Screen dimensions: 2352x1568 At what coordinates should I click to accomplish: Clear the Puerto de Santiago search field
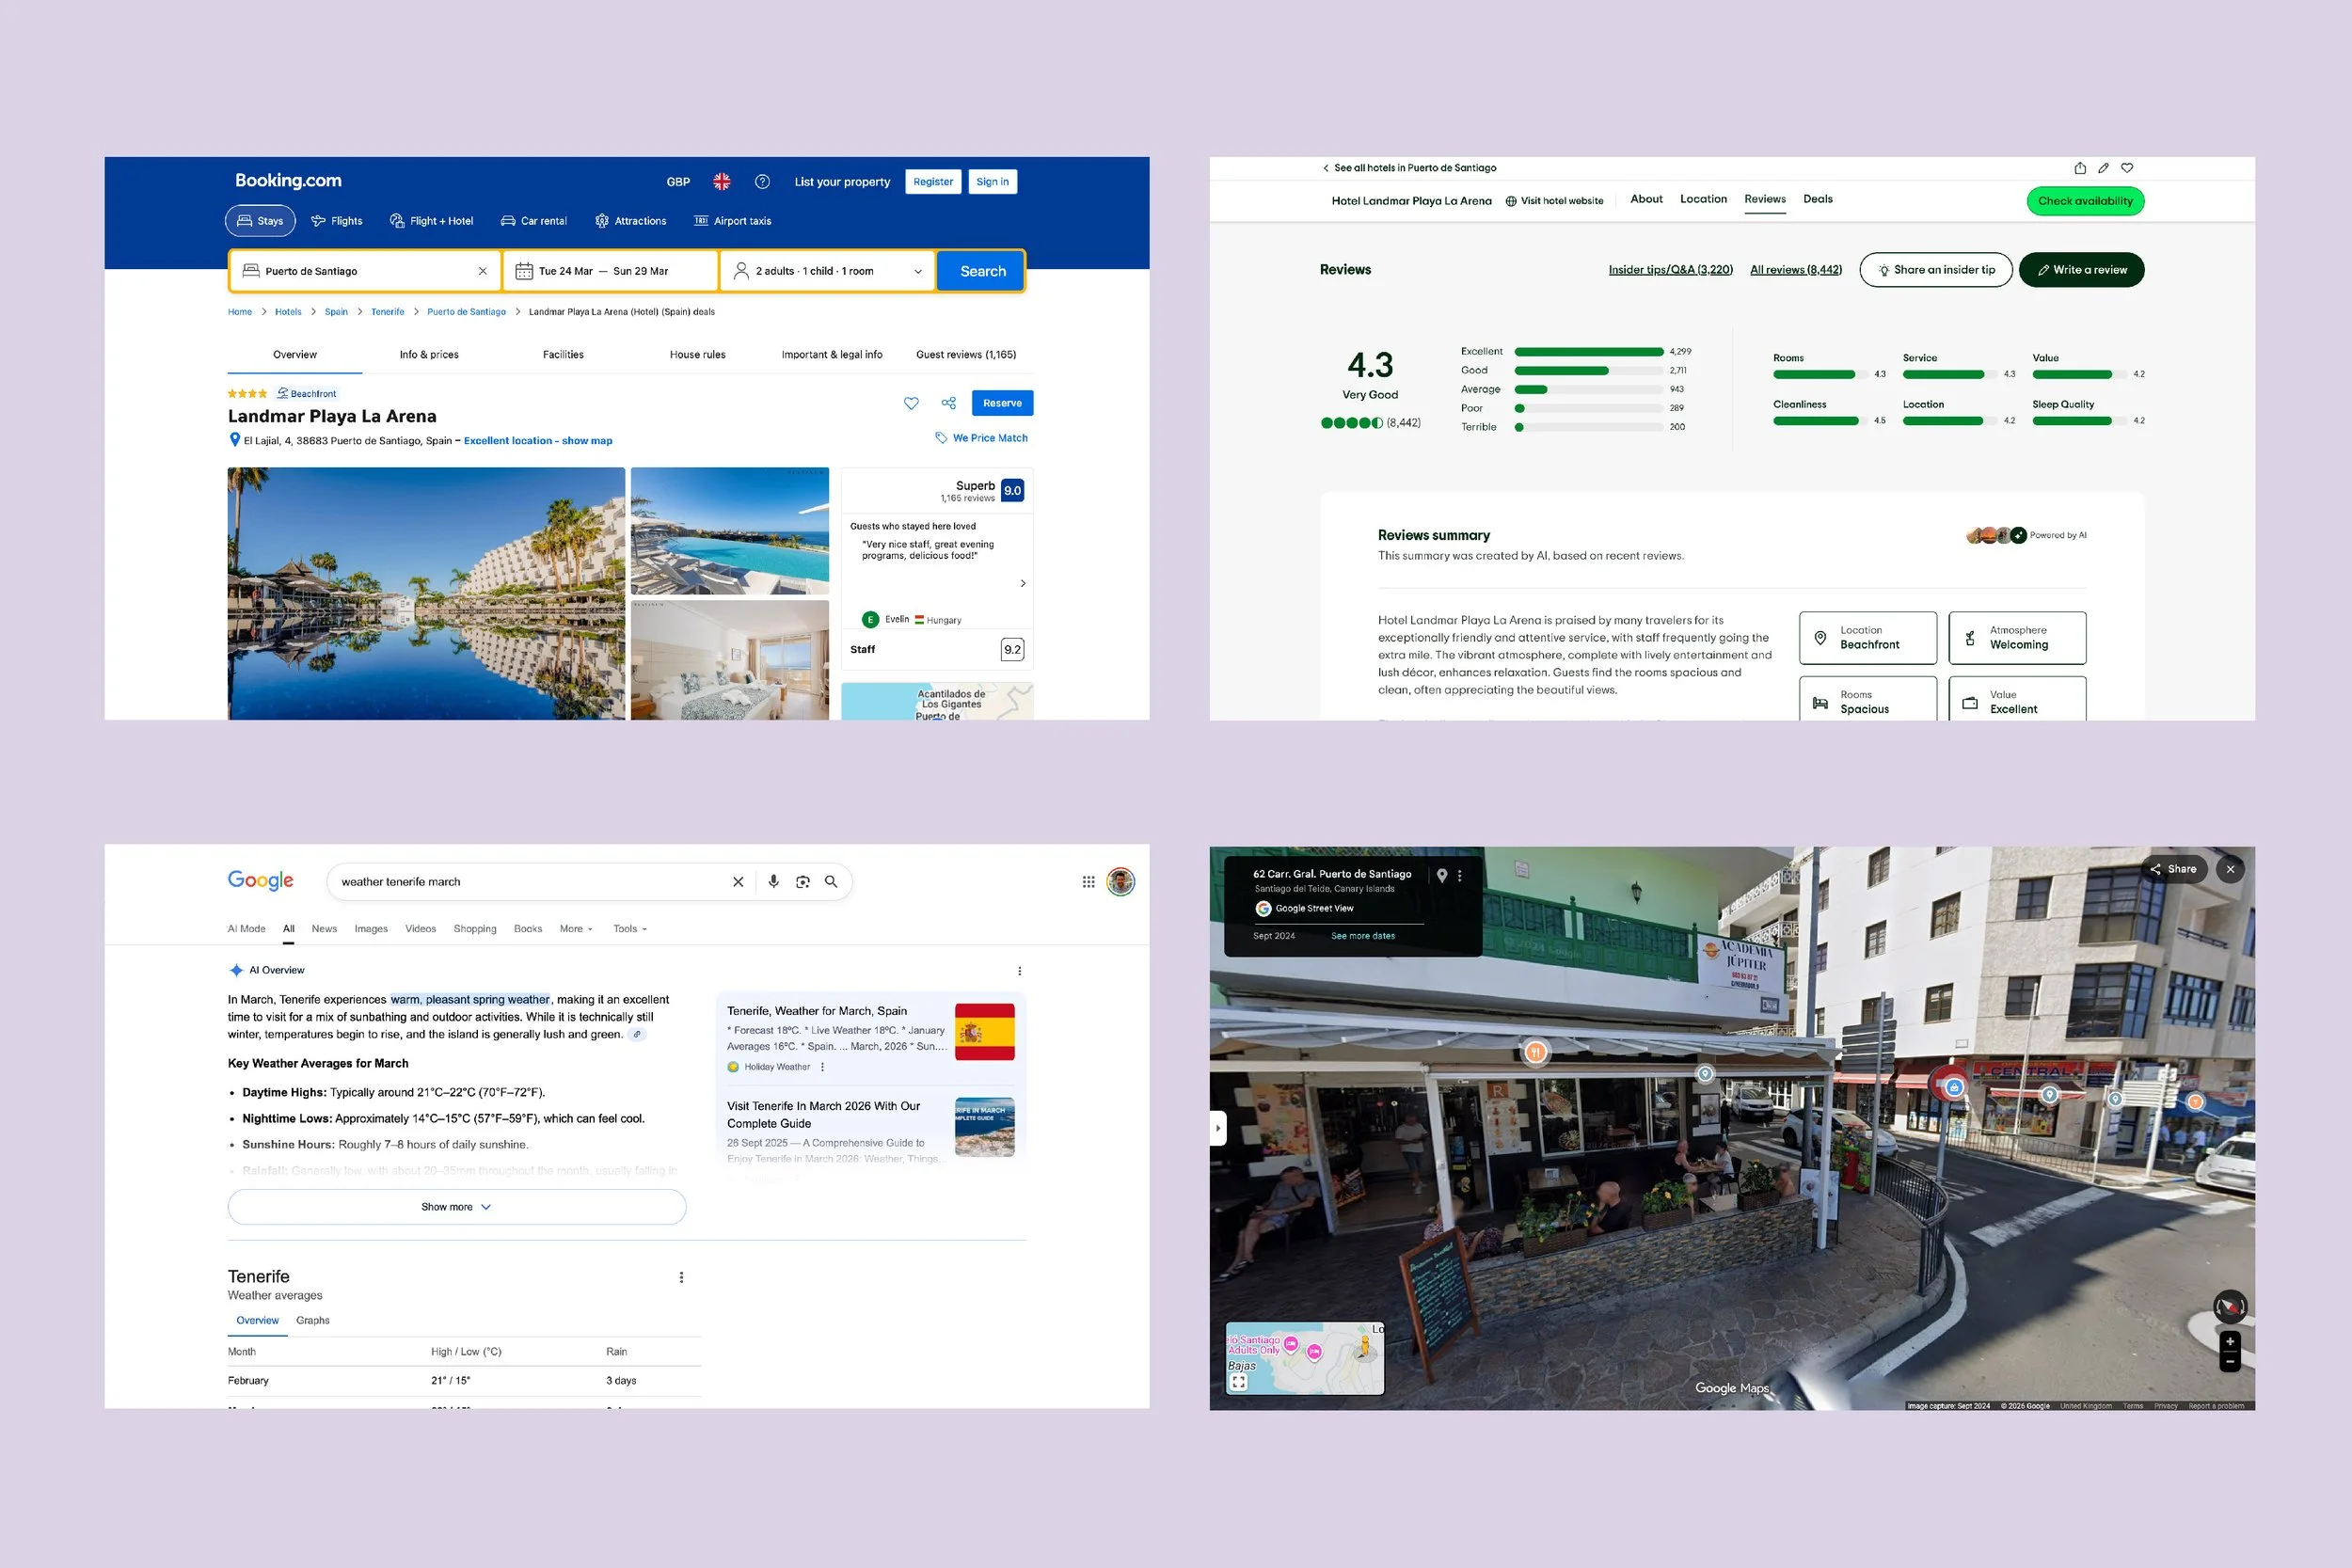(x=482, y=271)
